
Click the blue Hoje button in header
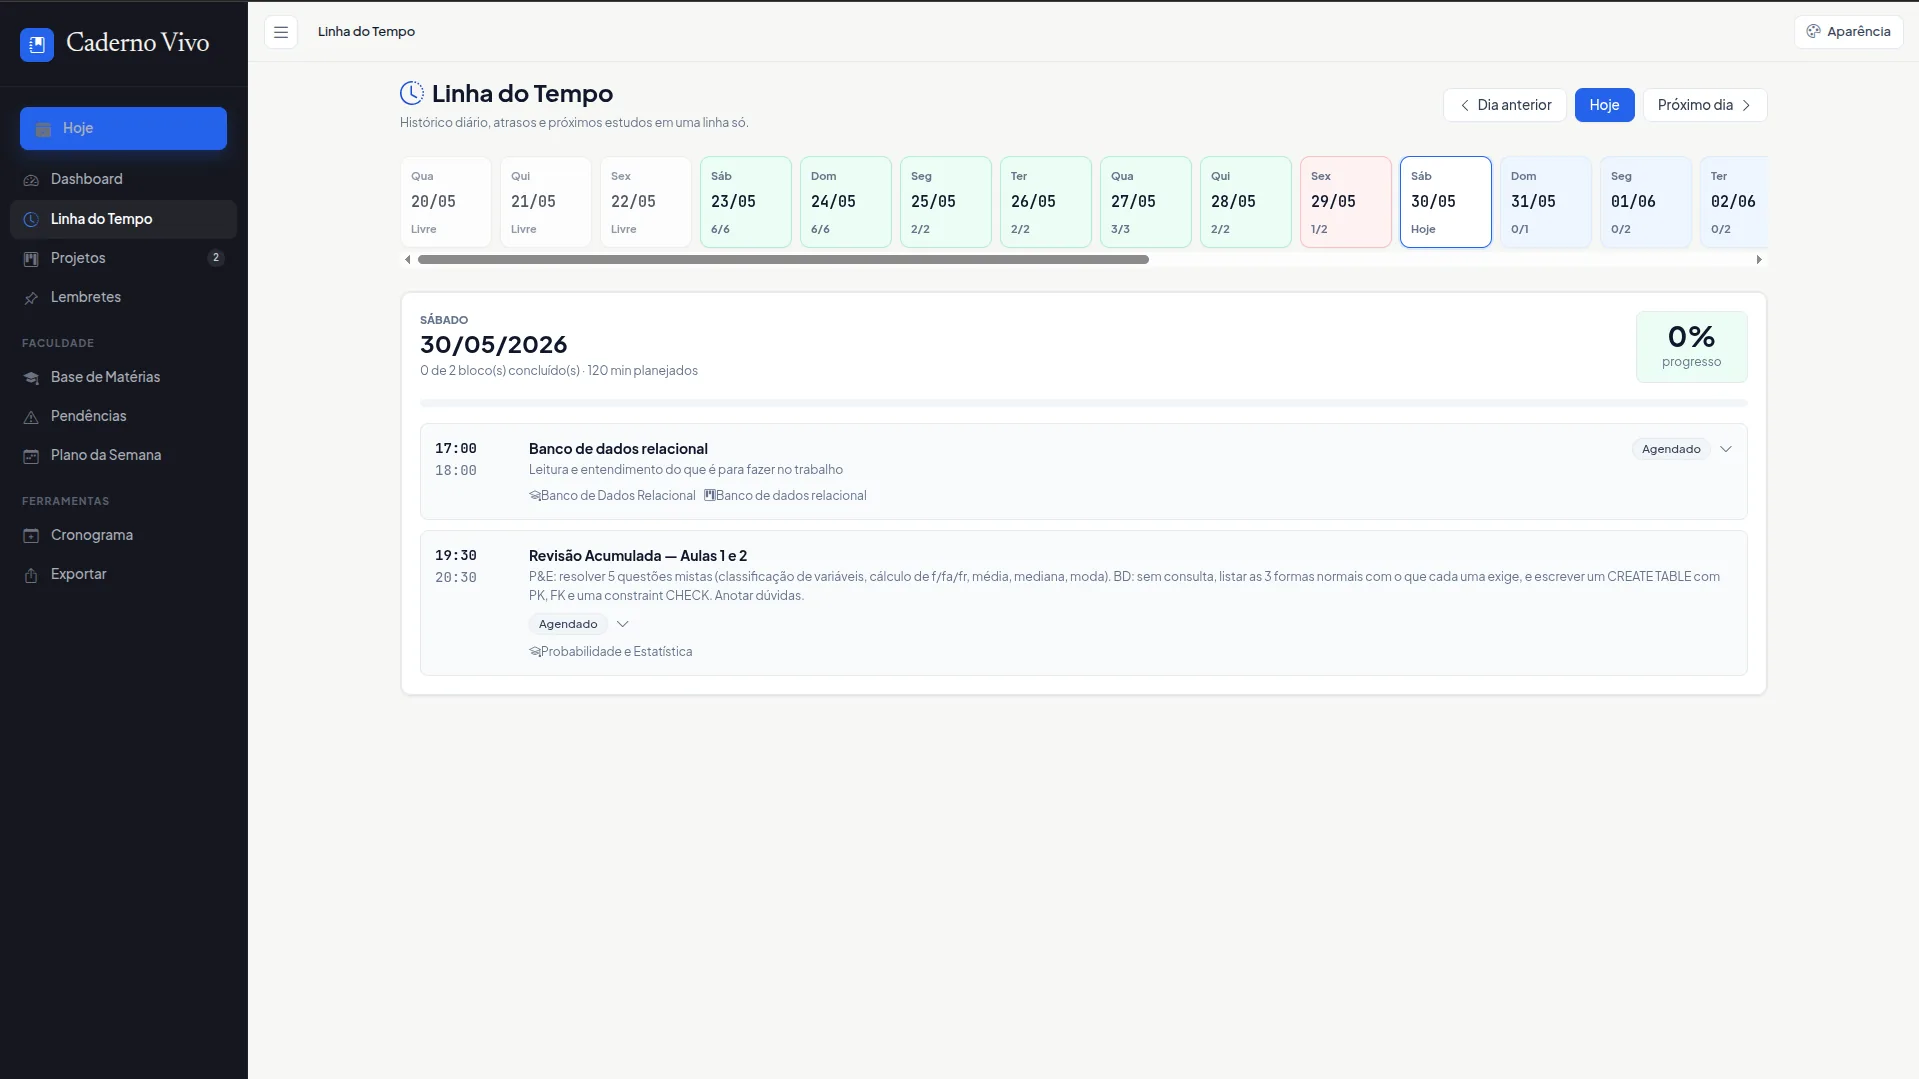click(x=1604, y=105)
